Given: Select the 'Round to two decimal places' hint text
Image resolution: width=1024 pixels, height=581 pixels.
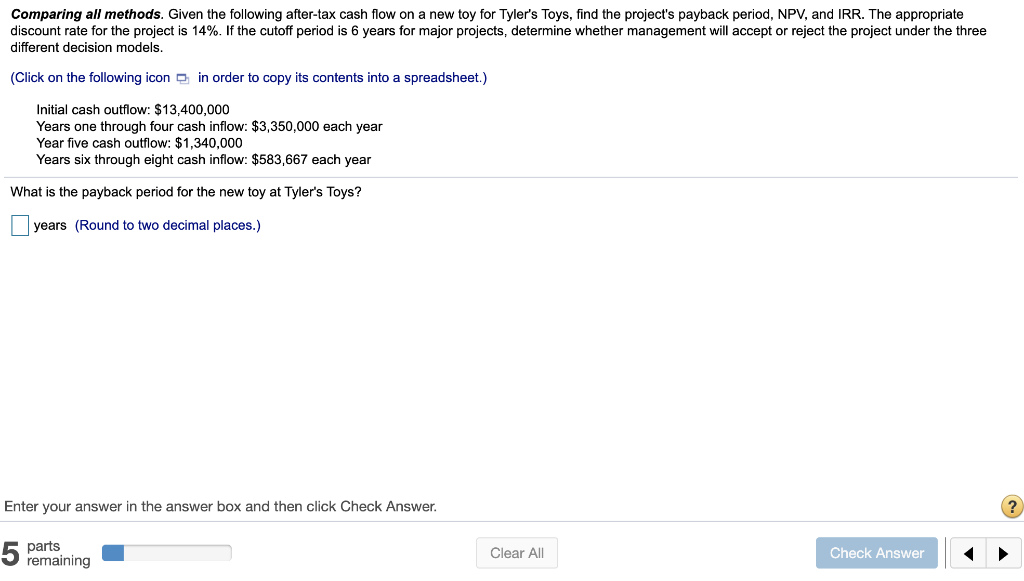Looking at the screenshot, I should tap(169, 225).
